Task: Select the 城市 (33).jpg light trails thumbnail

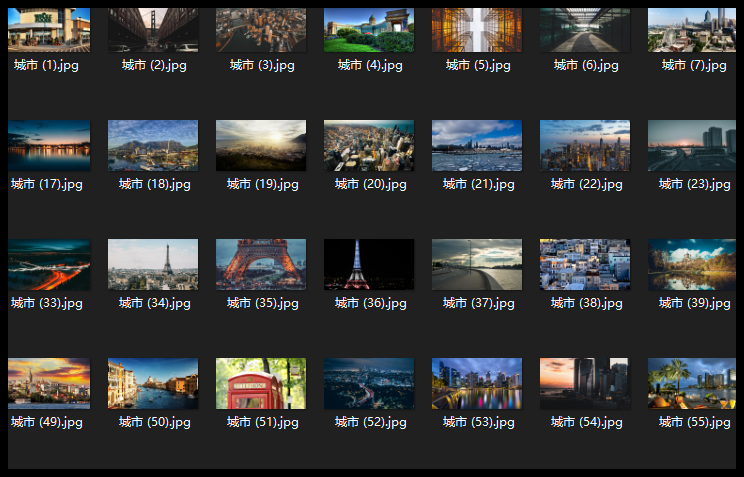Action: click(49, 264)
